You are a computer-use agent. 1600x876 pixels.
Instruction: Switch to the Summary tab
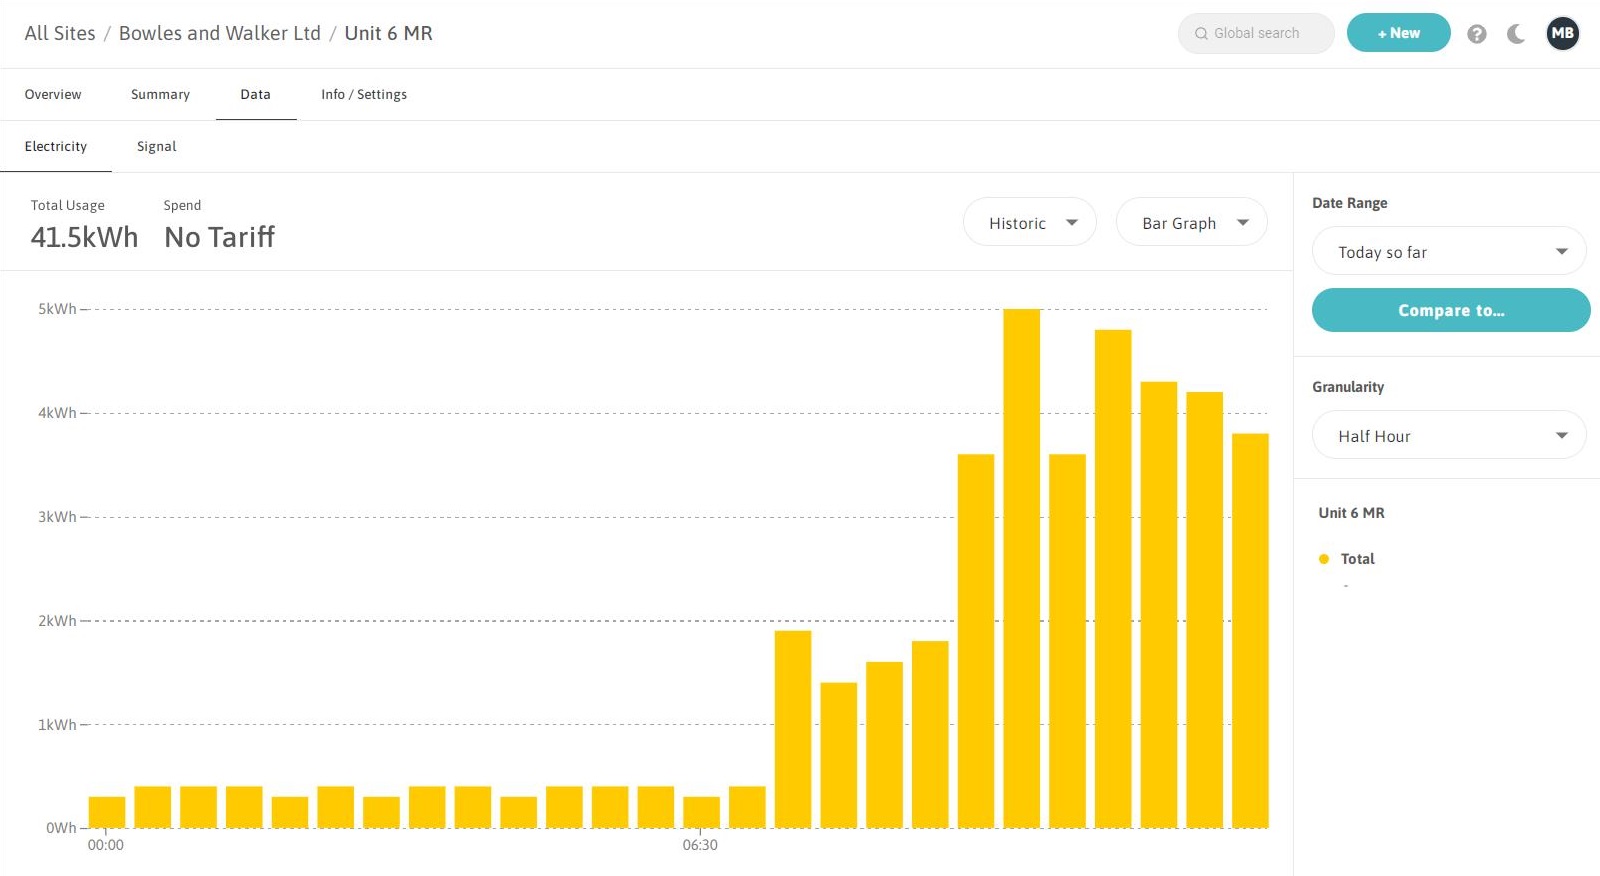(x=160, y=94)
